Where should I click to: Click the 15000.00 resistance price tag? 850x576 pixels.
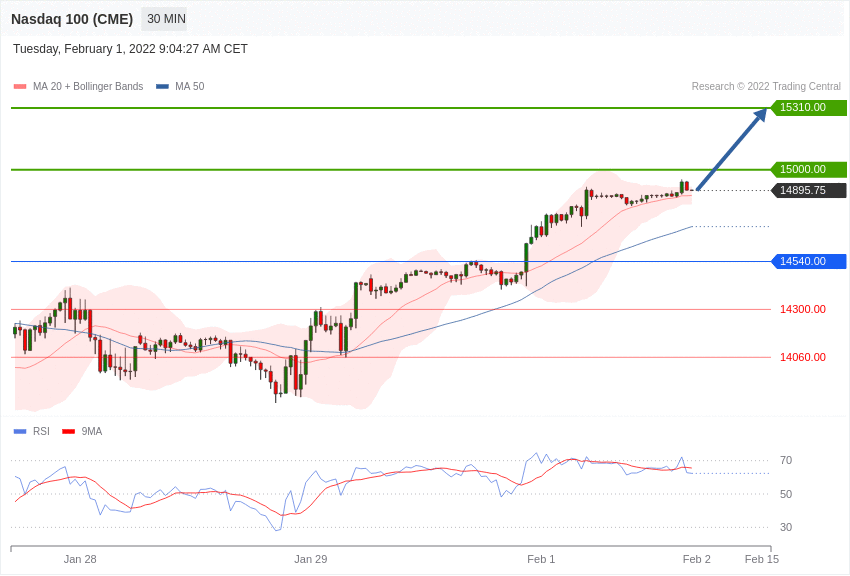[809, 170]
